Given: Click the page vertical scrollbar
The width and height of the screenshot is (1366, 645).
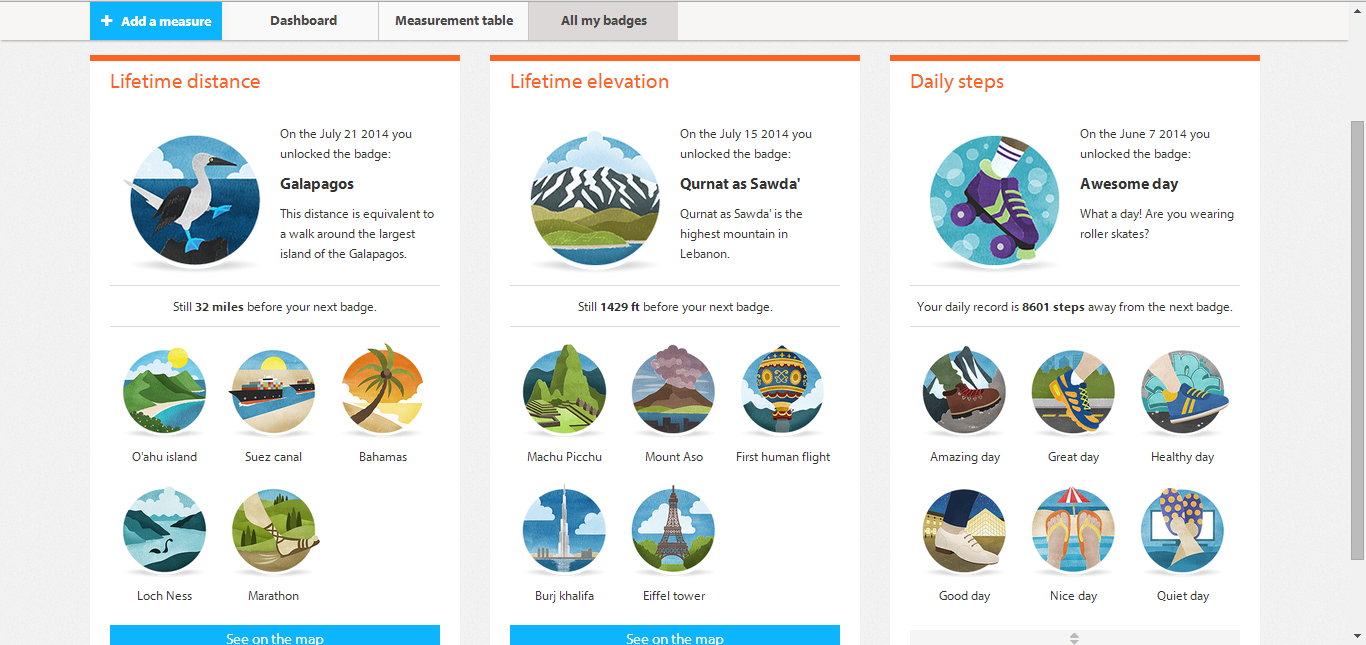Looking at the screenshot, I should pyautogui.click(x=1357, y=340).
